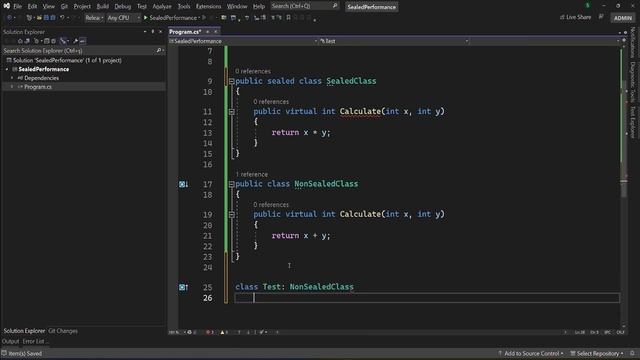Viewport: 640px width, 360px height.
Task: Start debugging with green play arrow
Action: pos(145,18)
